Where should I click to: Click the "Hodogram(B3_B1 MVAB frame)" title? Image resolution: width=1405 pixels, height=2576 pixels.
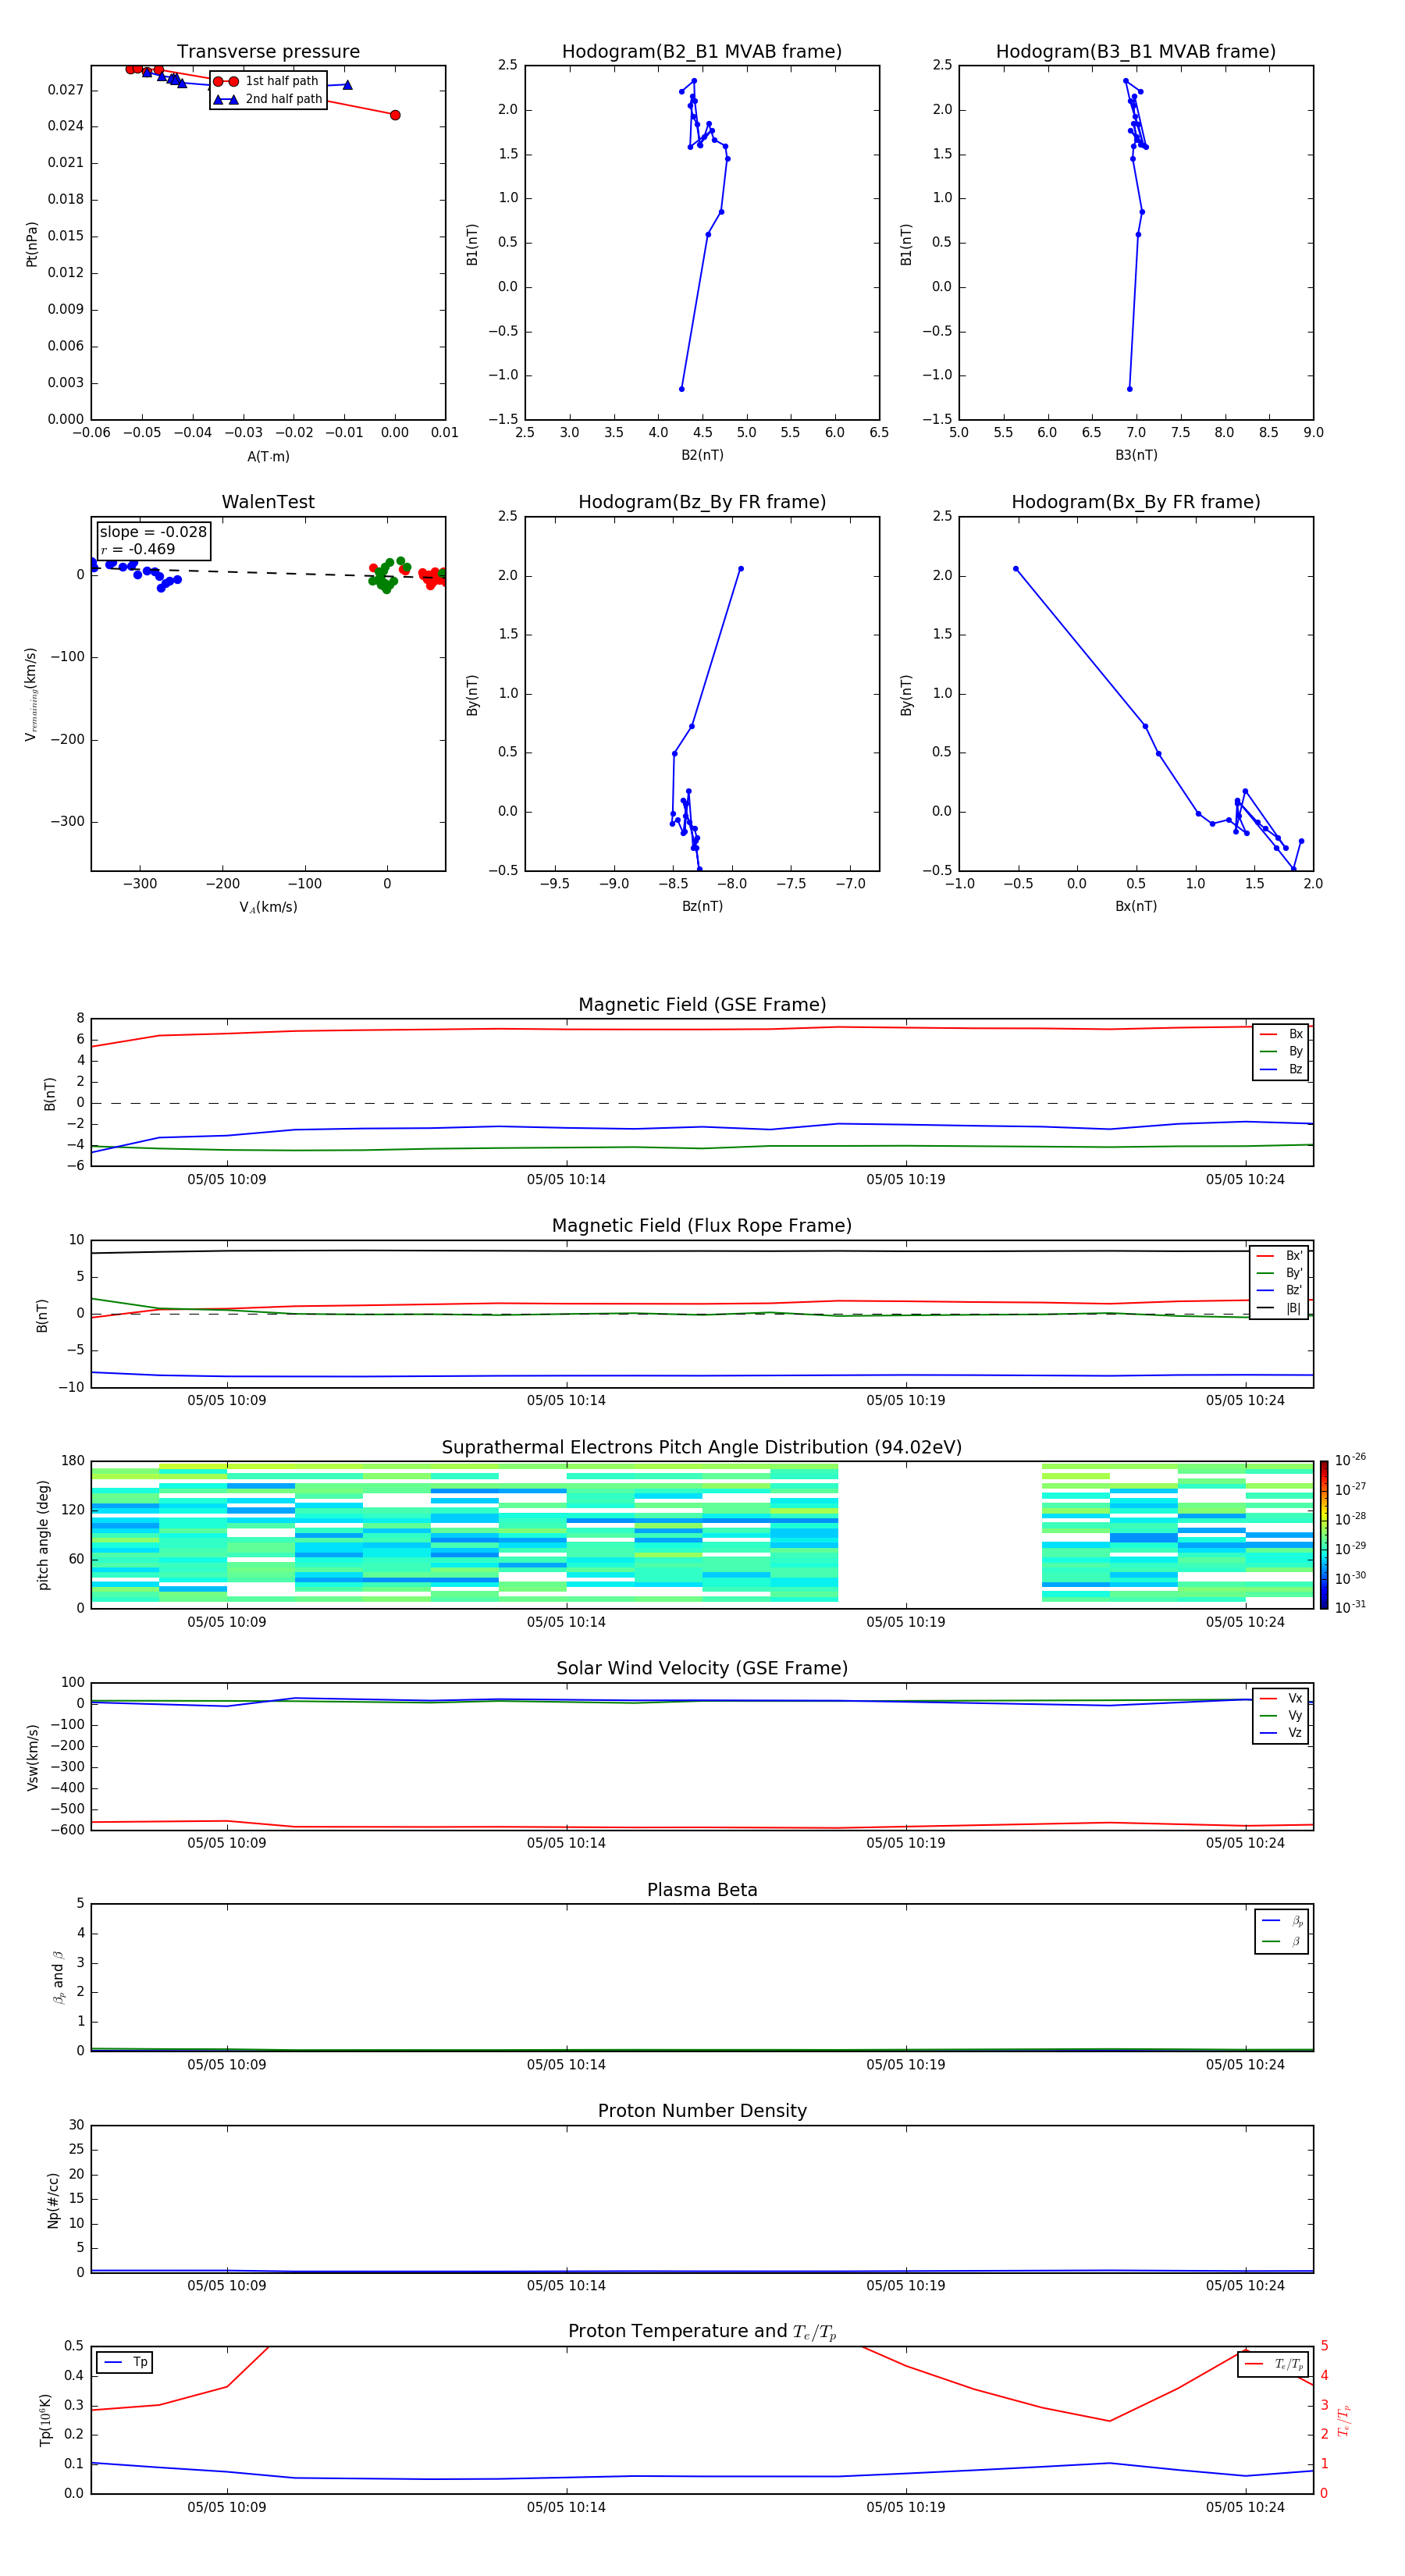1136,52
